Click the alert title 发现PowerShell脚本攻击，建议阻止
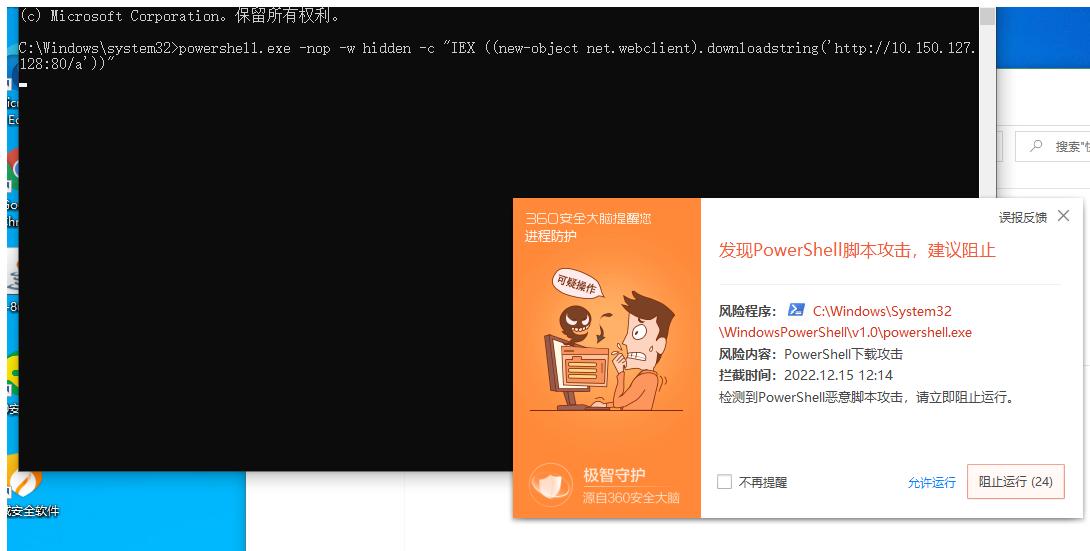Screen dimensions: 1090x551 857,250
